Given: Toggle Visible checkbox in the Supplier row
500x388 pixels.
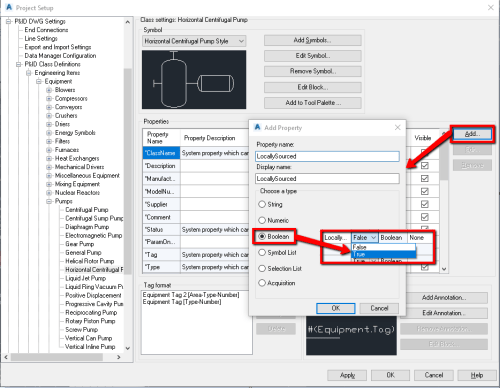Looking at the screenshot, I should [424, 204].
